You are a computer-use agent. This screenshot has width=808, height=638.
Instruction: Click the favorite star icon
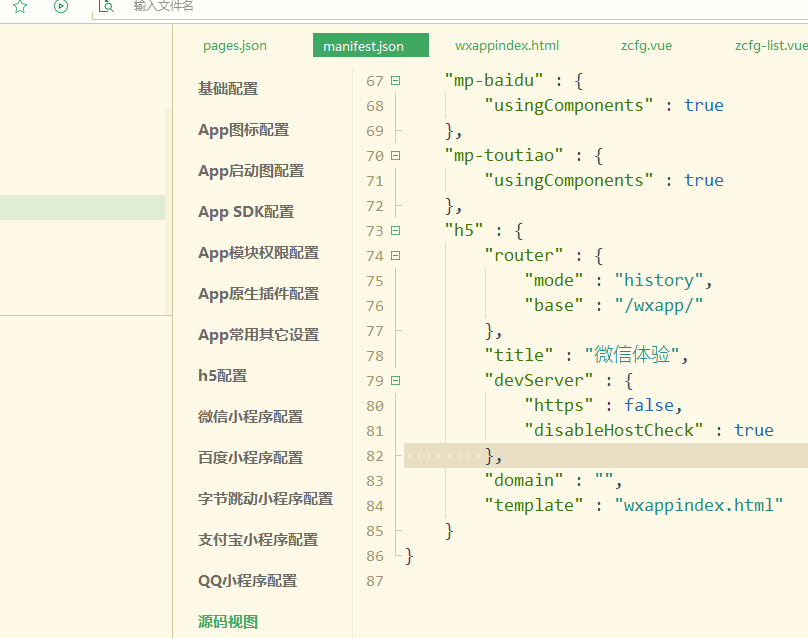coord(19,7)
